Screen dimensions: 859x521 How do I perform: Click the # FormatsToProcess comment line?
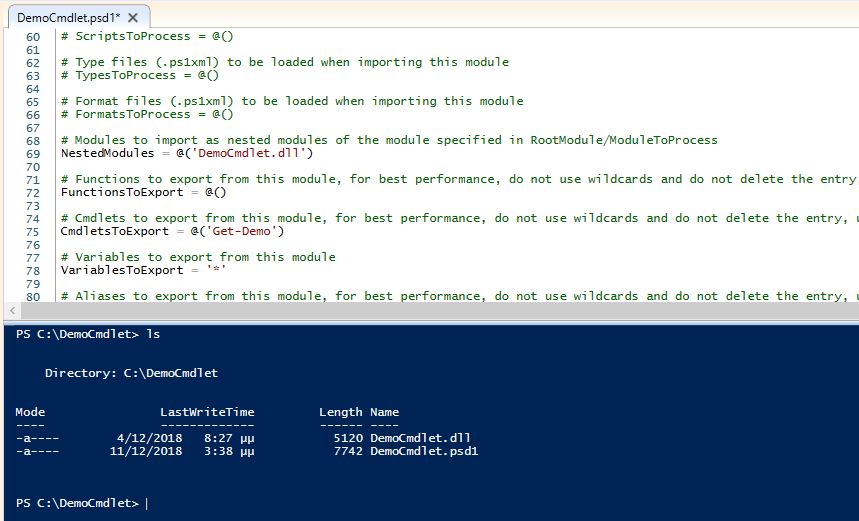(147, 114)
